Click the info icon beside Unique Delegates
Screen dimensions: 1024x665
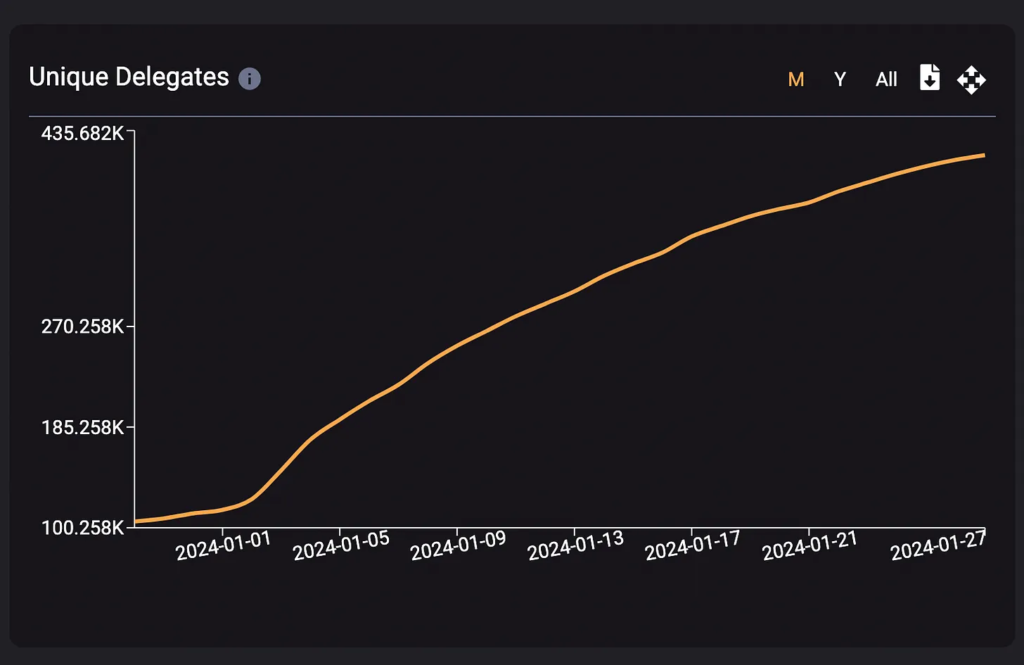(250, 78)
